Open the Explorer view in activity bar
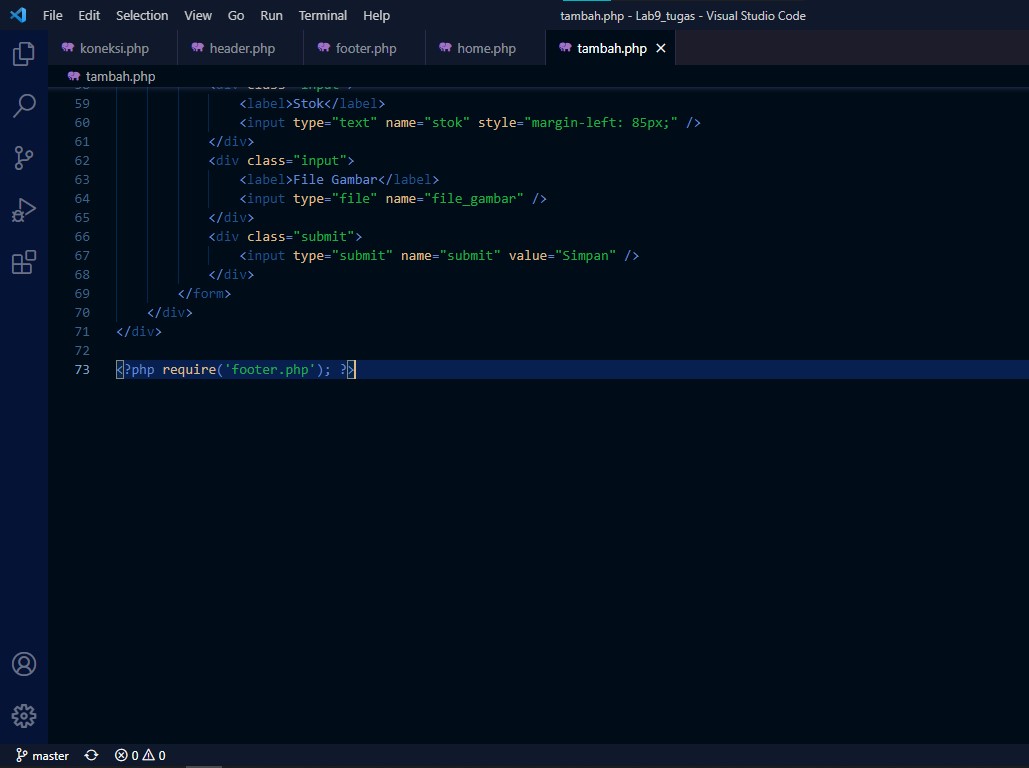 (24, 54)
